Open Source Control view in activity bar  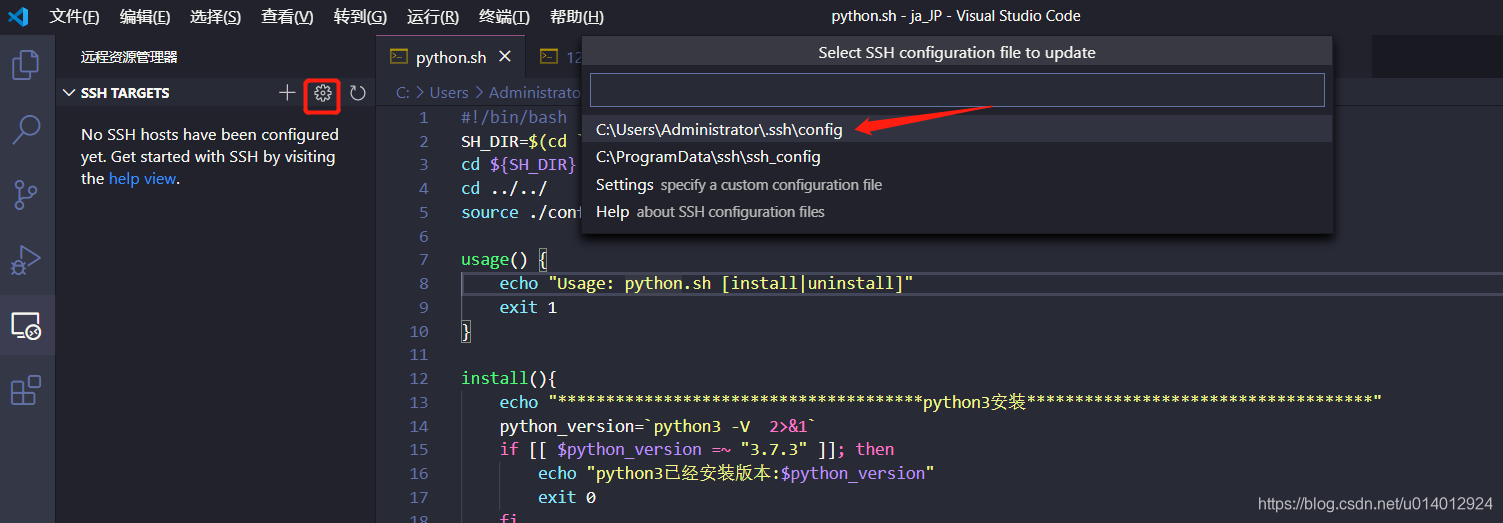25,195
